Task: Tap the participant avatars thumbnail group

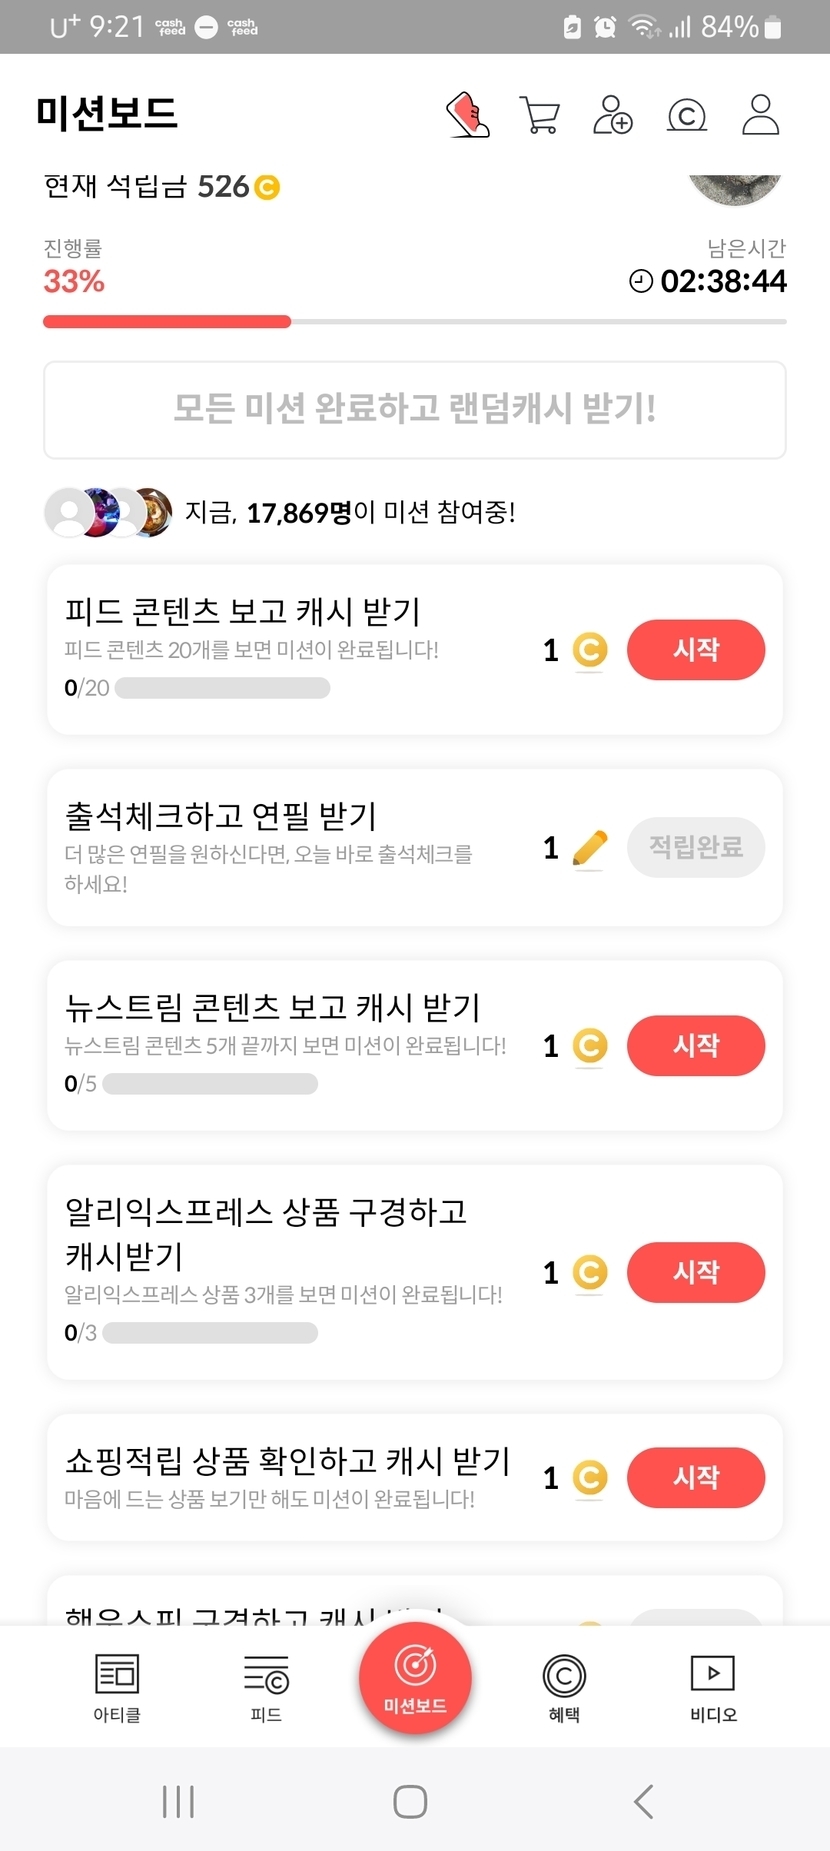Action: 108,513
